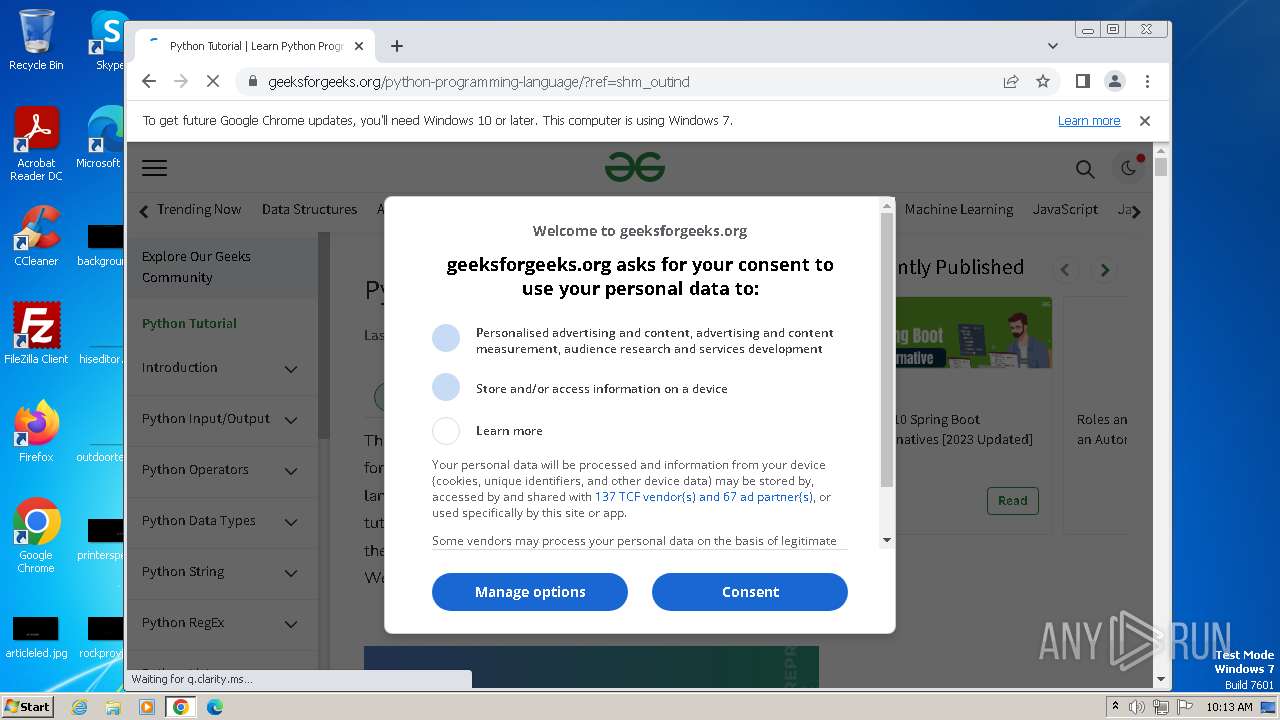Click the taskbar clock 10:13 AM

tap(1230, 707)
